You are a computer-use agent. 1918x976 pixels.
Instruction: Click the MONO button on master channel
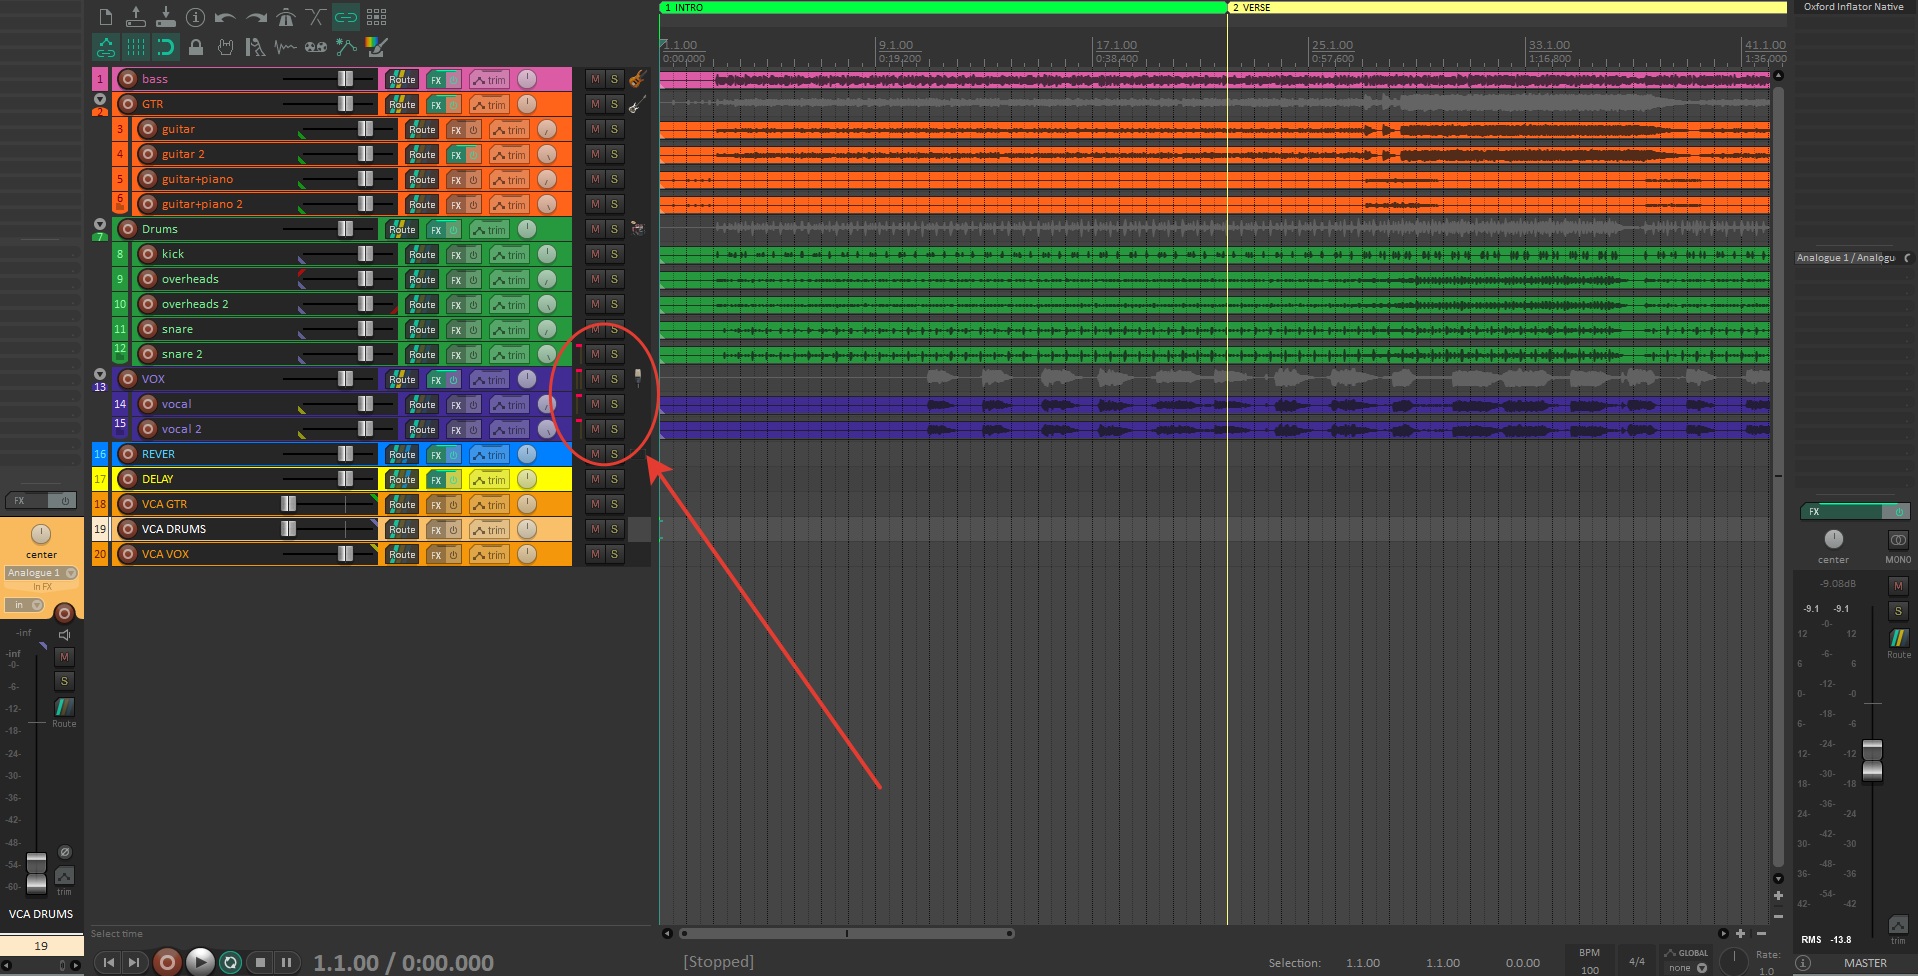pos(1898,540)
